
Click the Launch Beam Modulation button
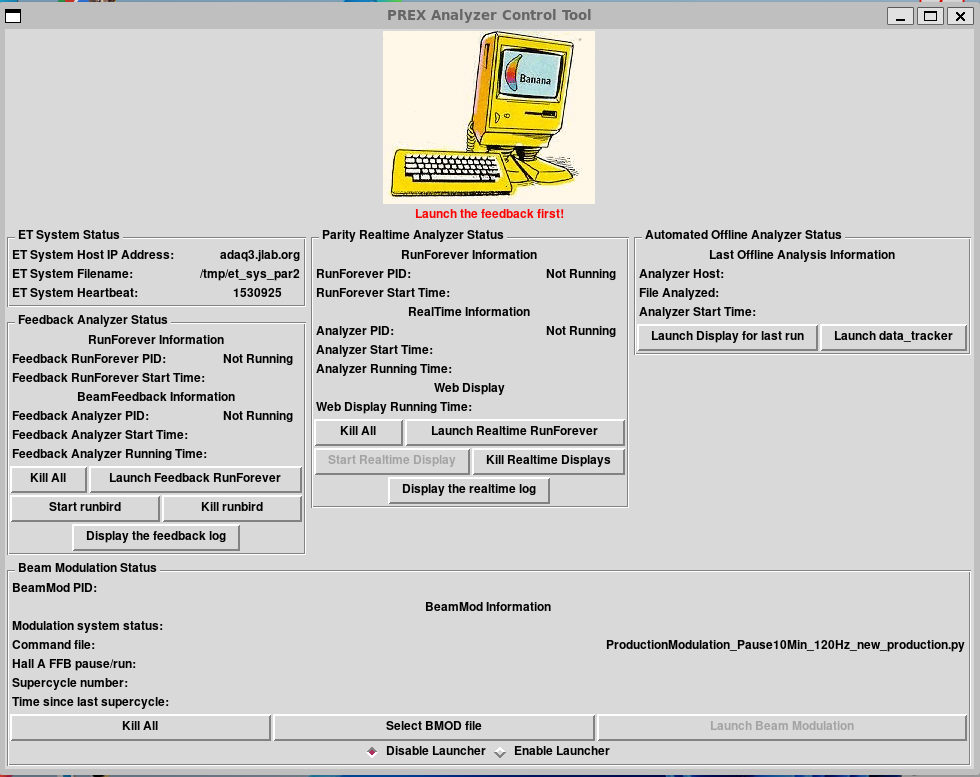(x=782, y=727)
